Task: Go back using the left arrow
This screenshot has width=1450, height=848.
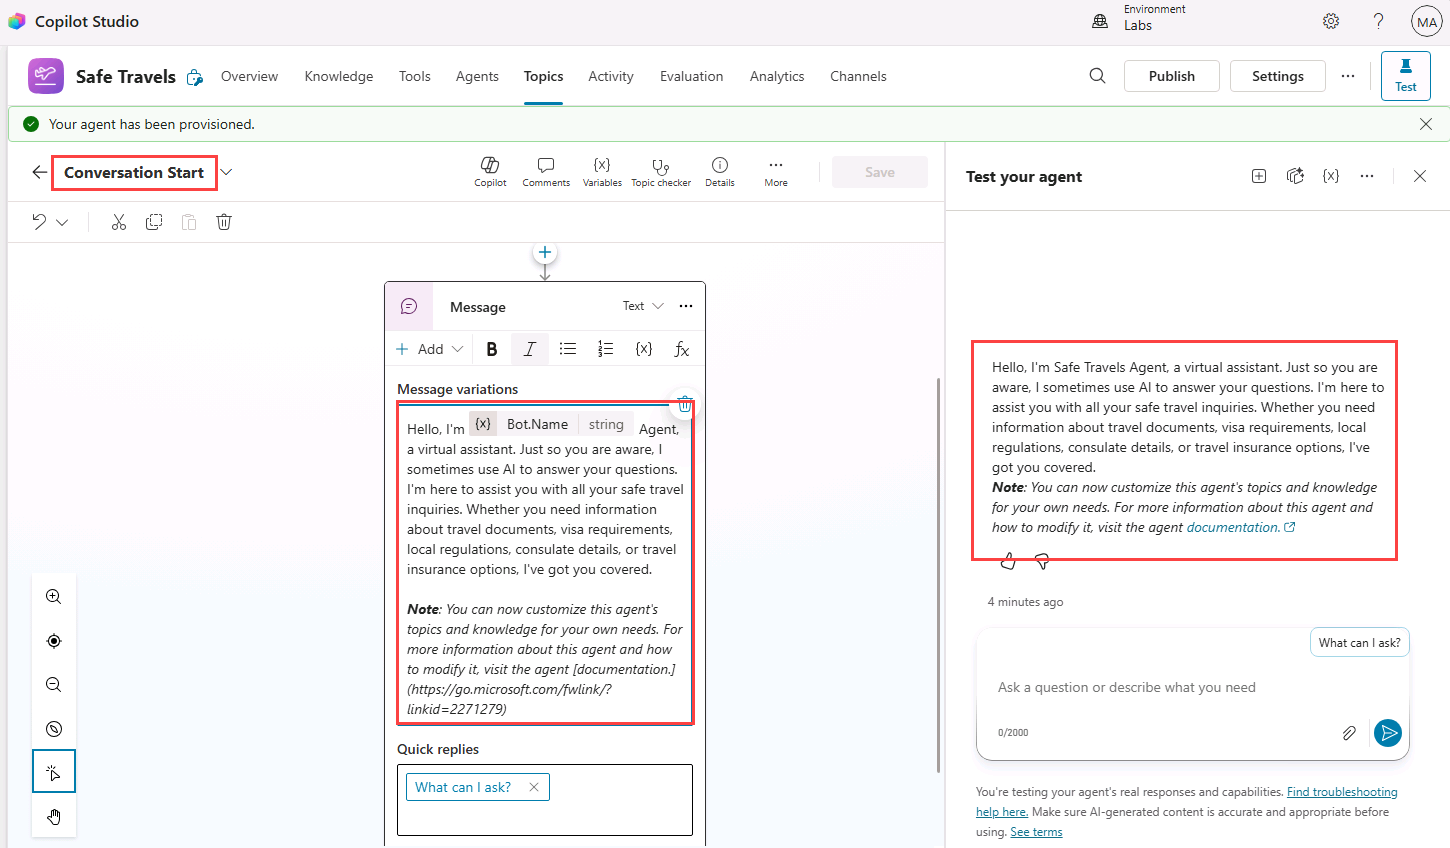Action: [39, 172]
